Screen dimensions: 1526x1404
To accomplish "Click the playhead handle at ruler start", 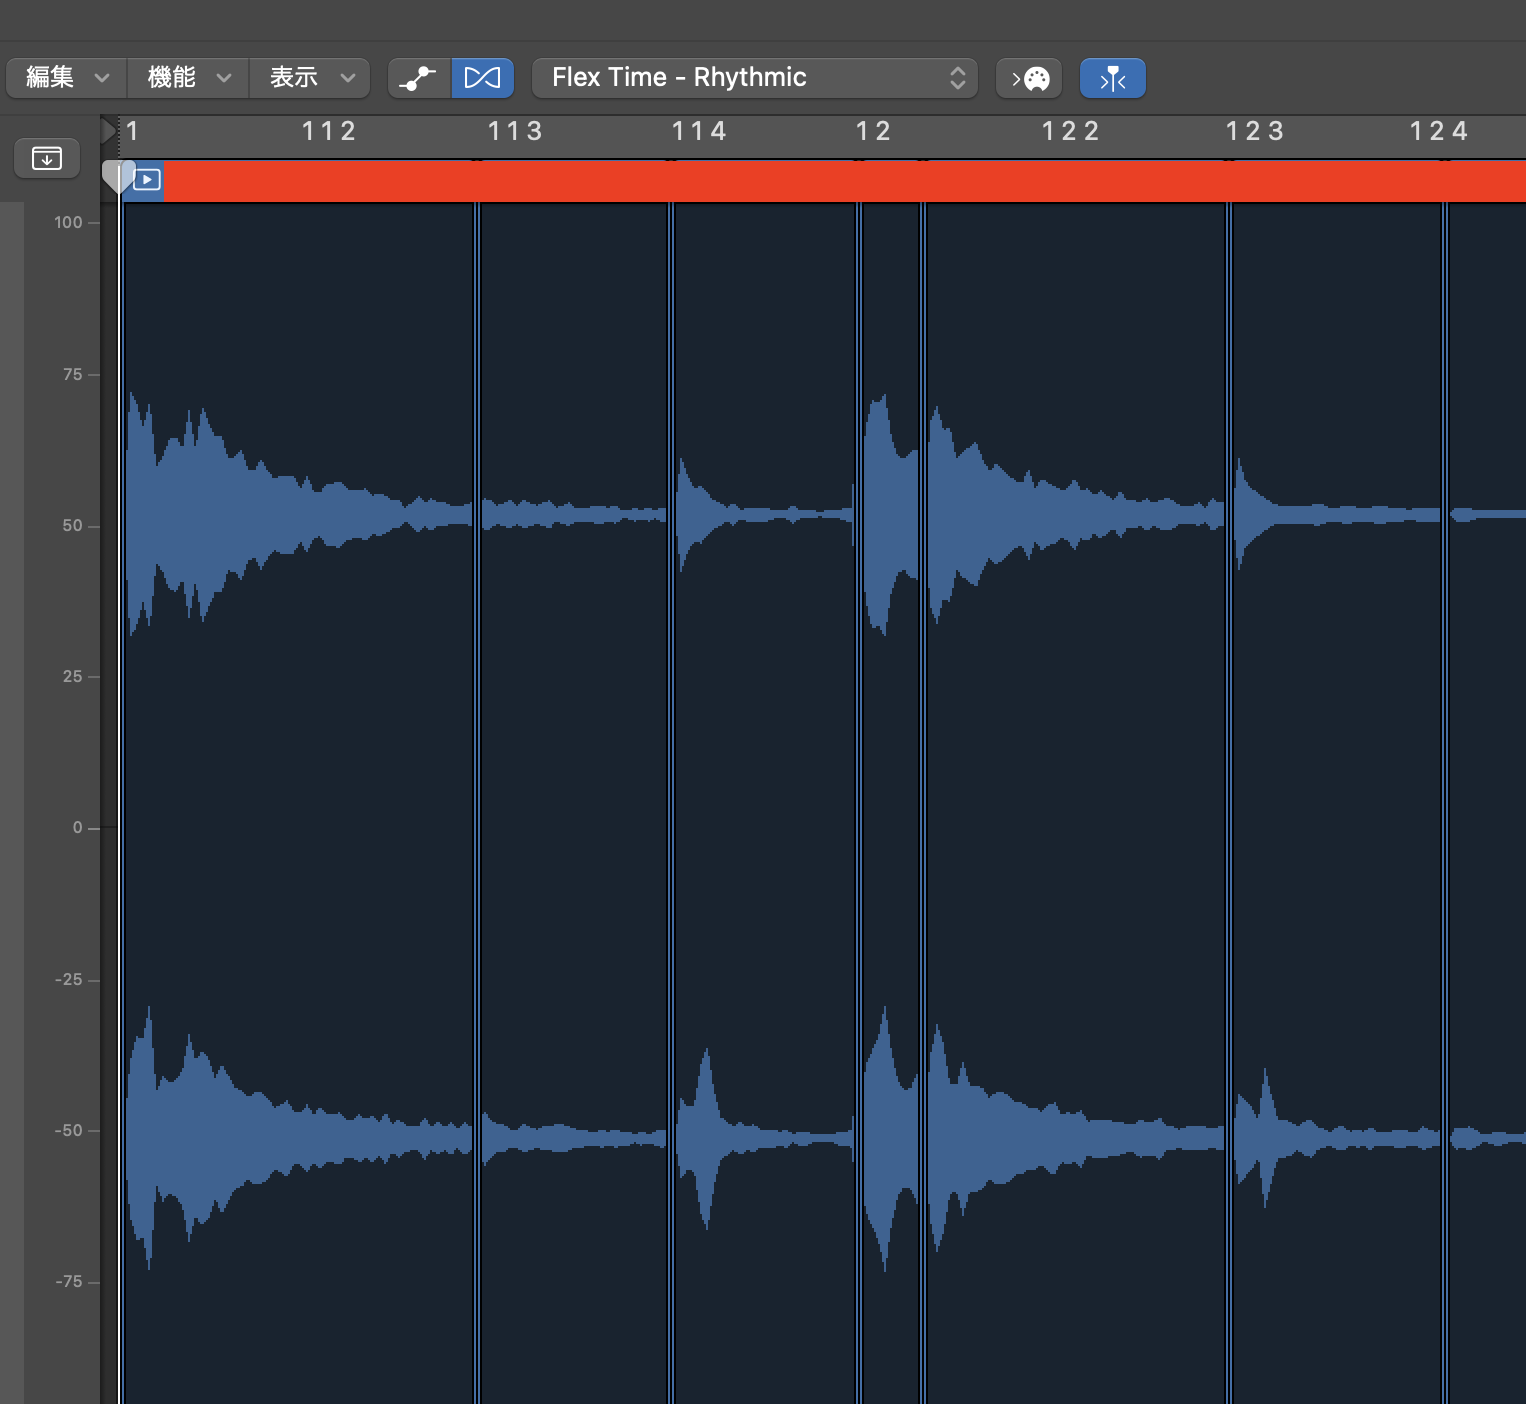I will (118, 176).
